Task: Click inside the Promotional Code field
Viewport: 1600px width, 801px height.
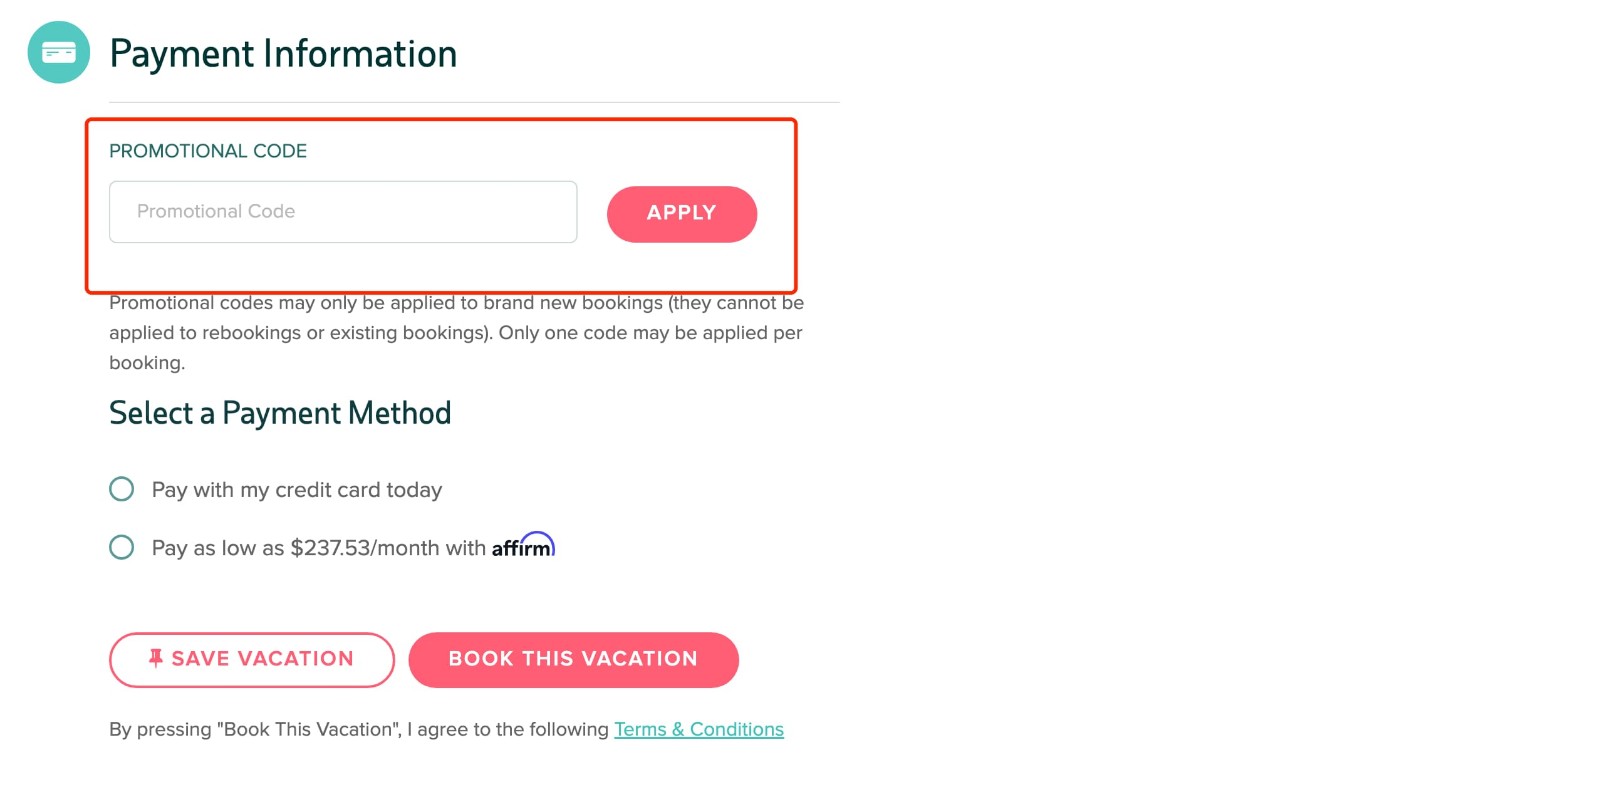Action: coord(342,211)
